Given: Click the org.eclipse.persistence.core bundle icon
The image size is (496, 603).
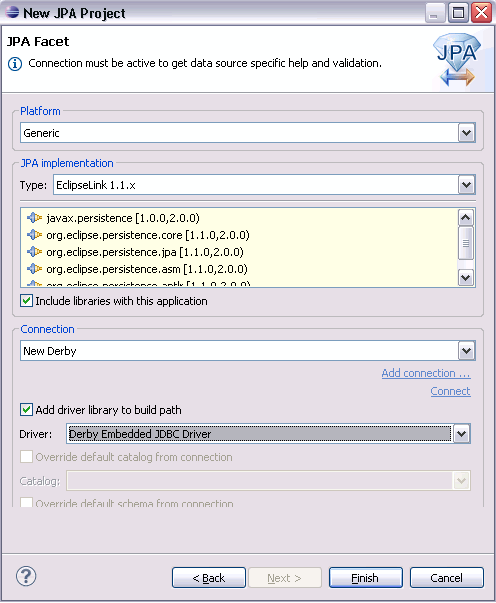Looking at the screenshot, I should pyautogui.click(x=34, y=235).
